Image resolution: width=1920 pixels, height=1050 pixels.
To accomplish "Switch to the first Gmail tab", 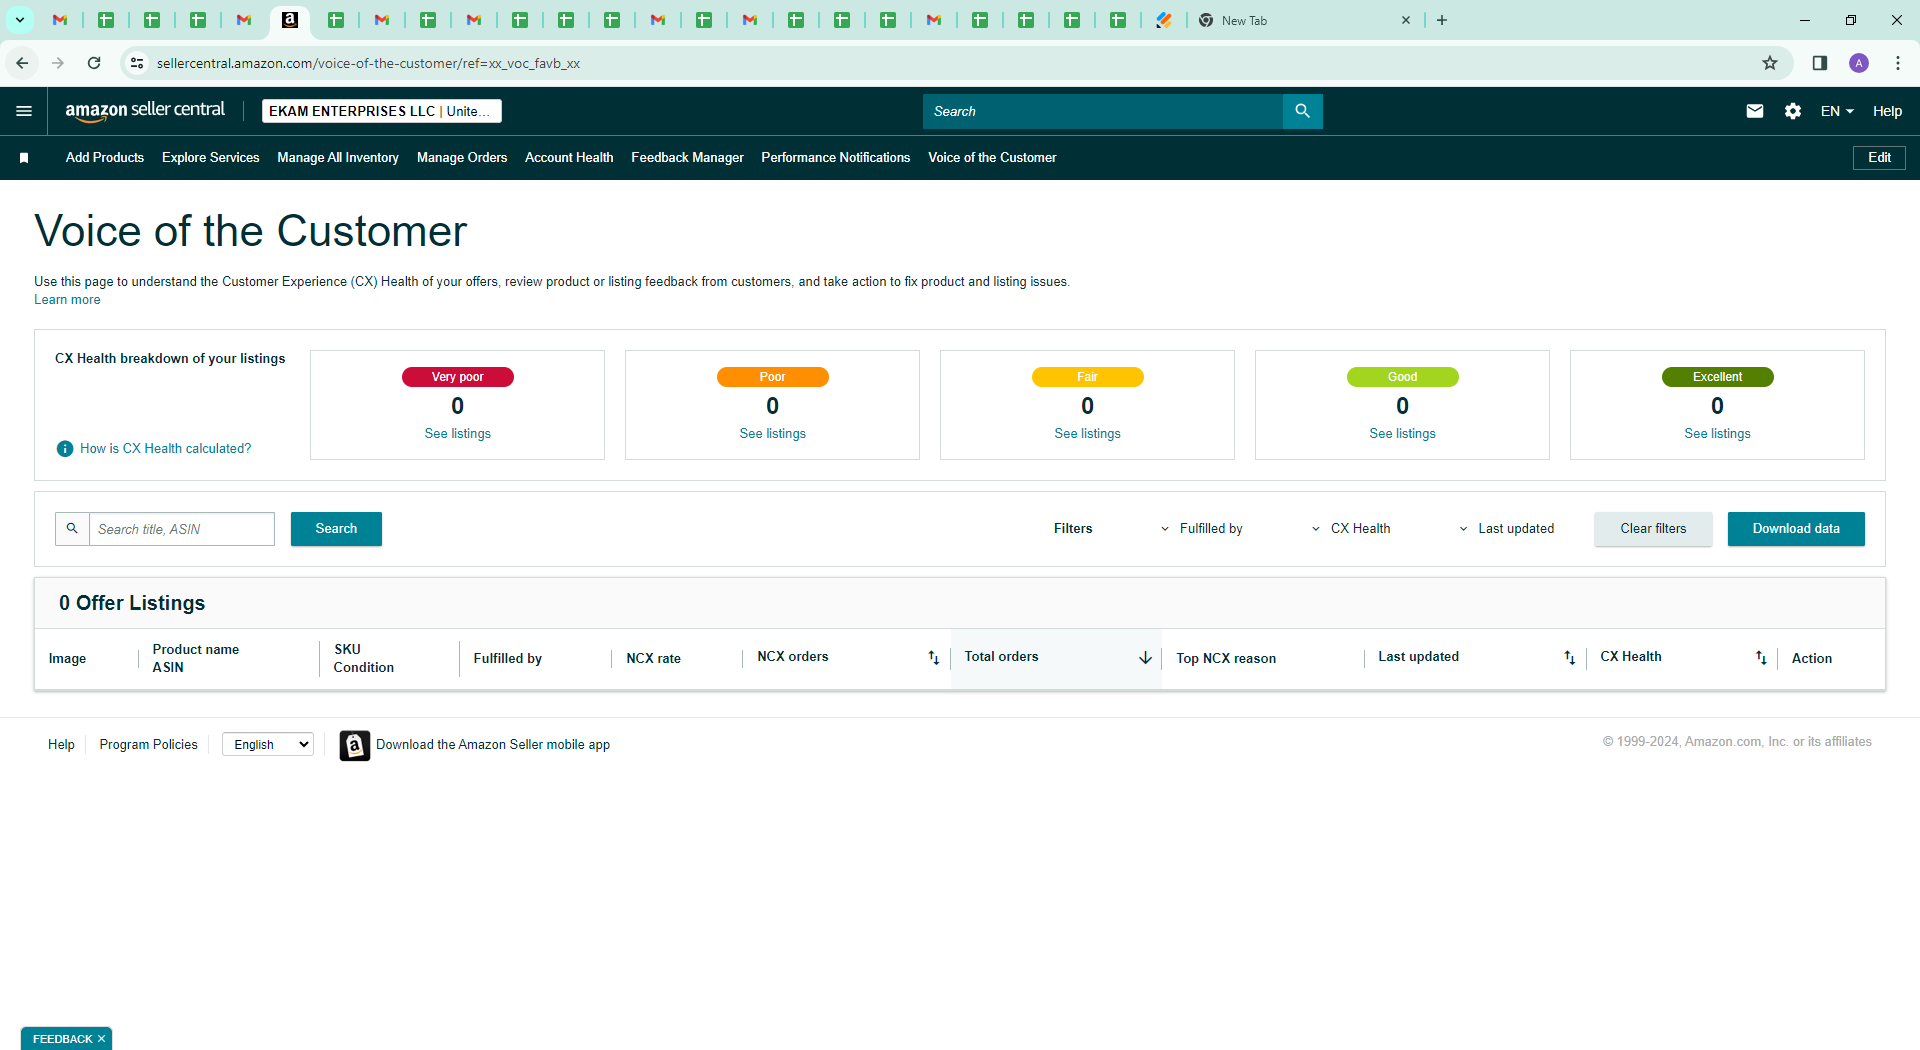I will [x=60, y=20].
